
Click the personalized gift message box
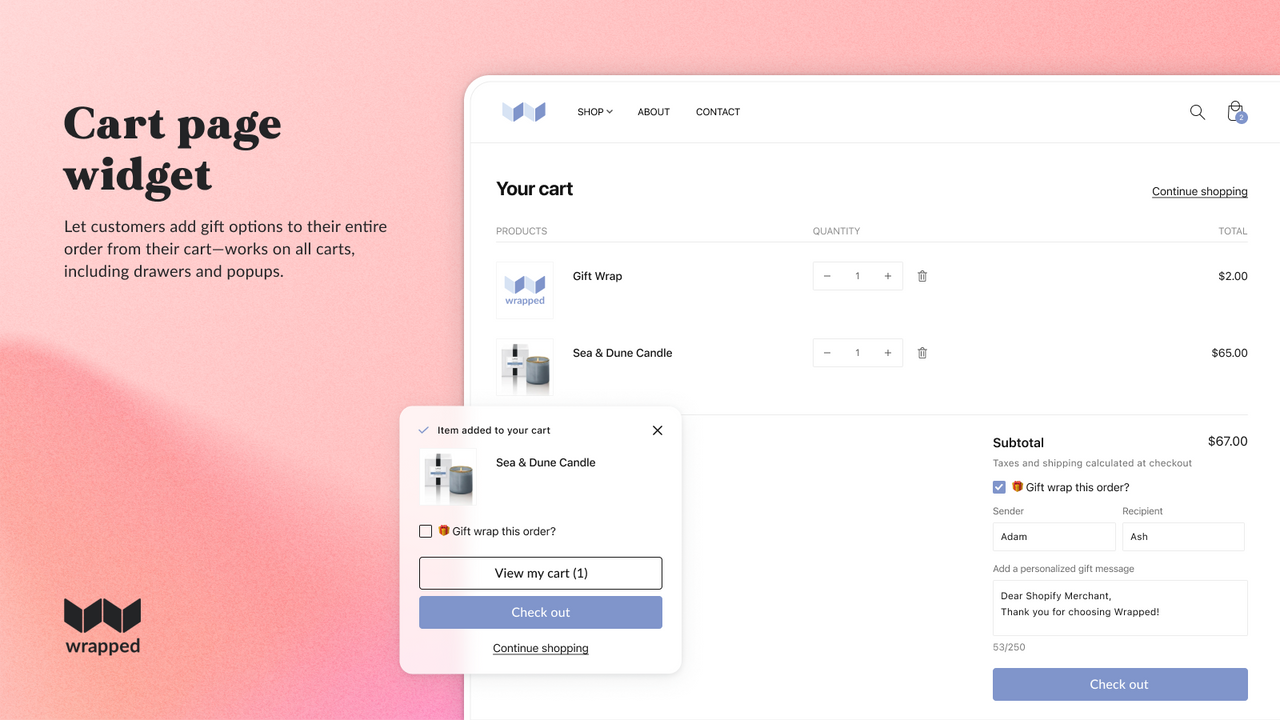coord(1120,608)
